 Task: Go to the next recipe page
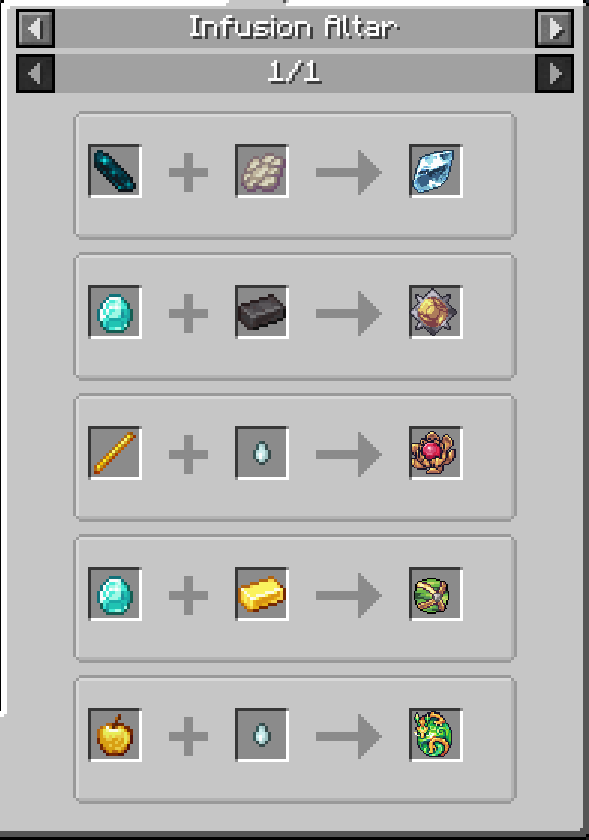[x=554, y=73]
